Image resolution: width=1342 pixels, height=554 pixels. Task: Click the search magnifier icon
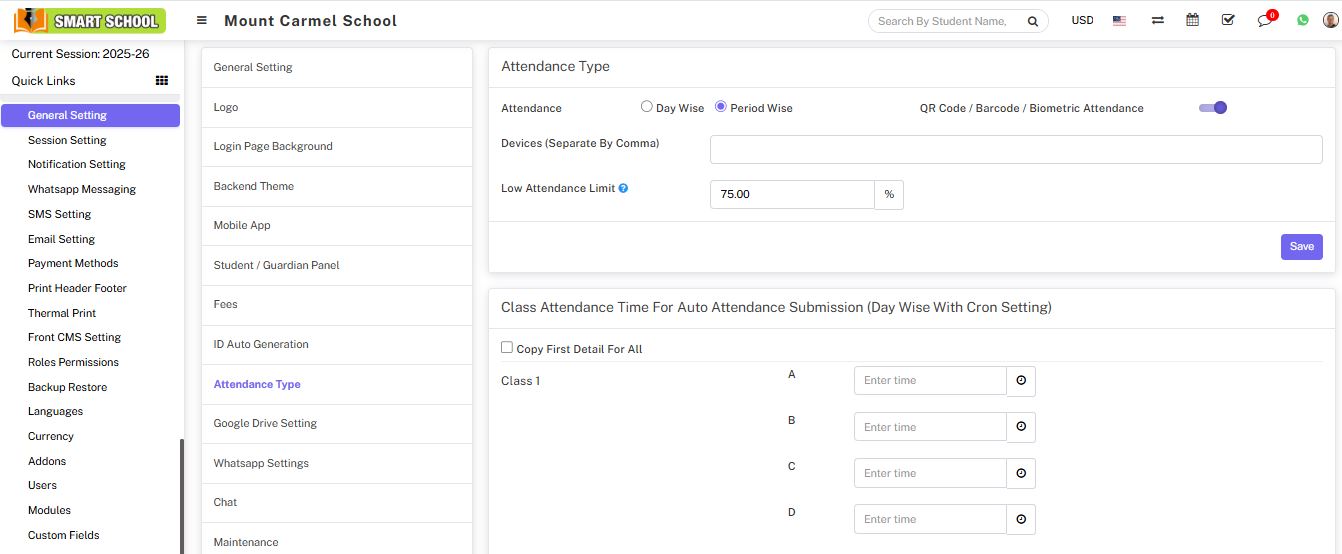coord(1032,21)
